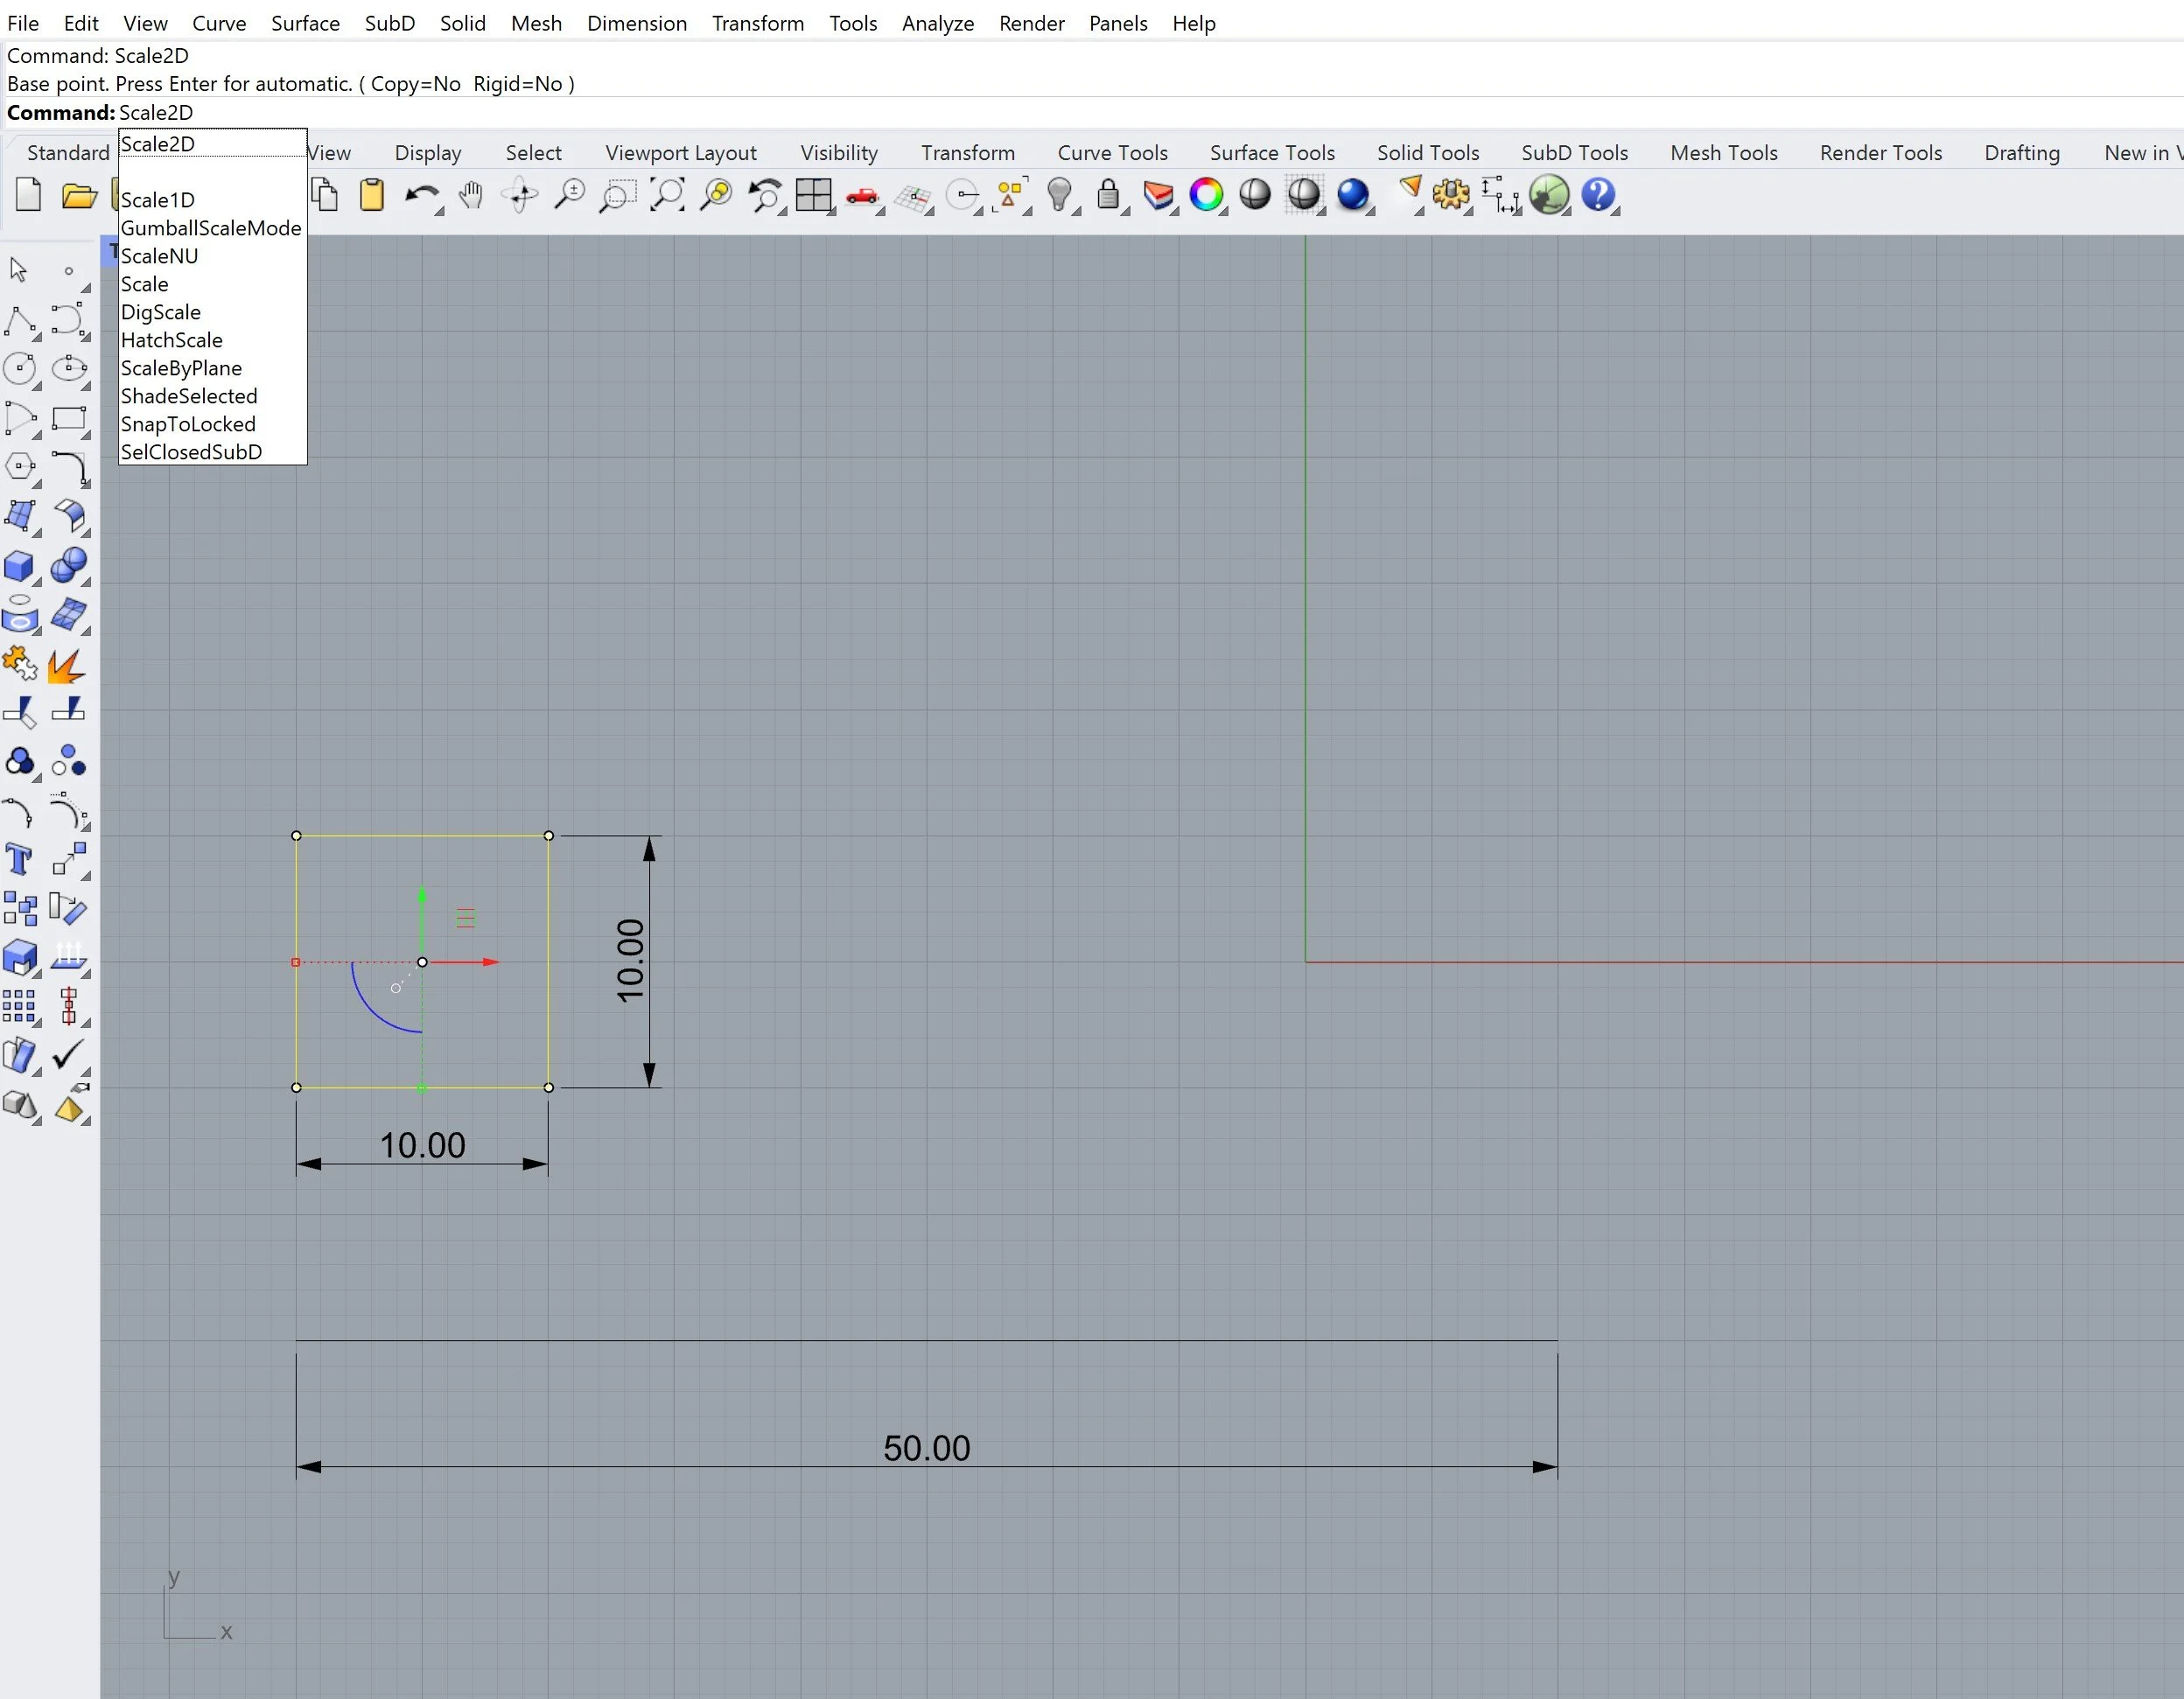Pick Scale1D in the command suggestions
The image size is (2184, 1699).
[158, 200]
